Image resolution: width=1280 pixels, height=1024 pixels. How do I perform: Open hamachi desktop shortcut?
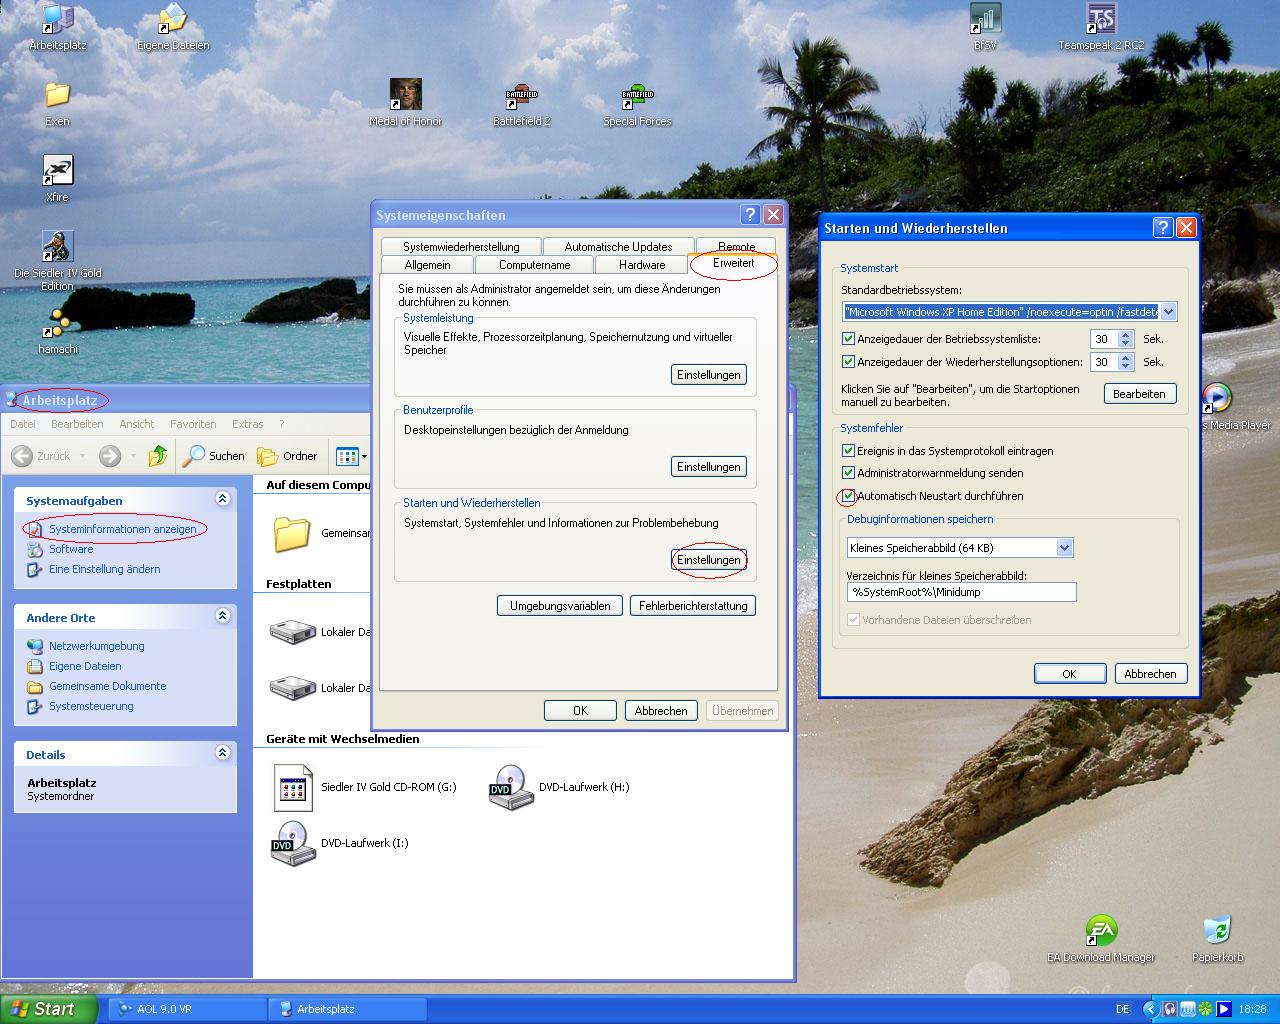(57, 331)
